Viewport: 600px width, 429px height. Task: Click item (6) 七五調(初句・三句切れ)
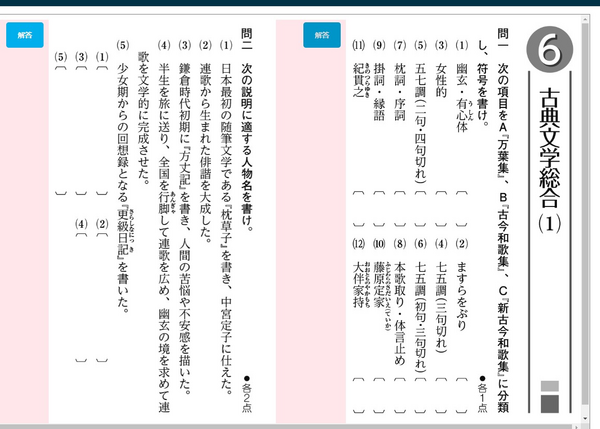click(421, 305)
